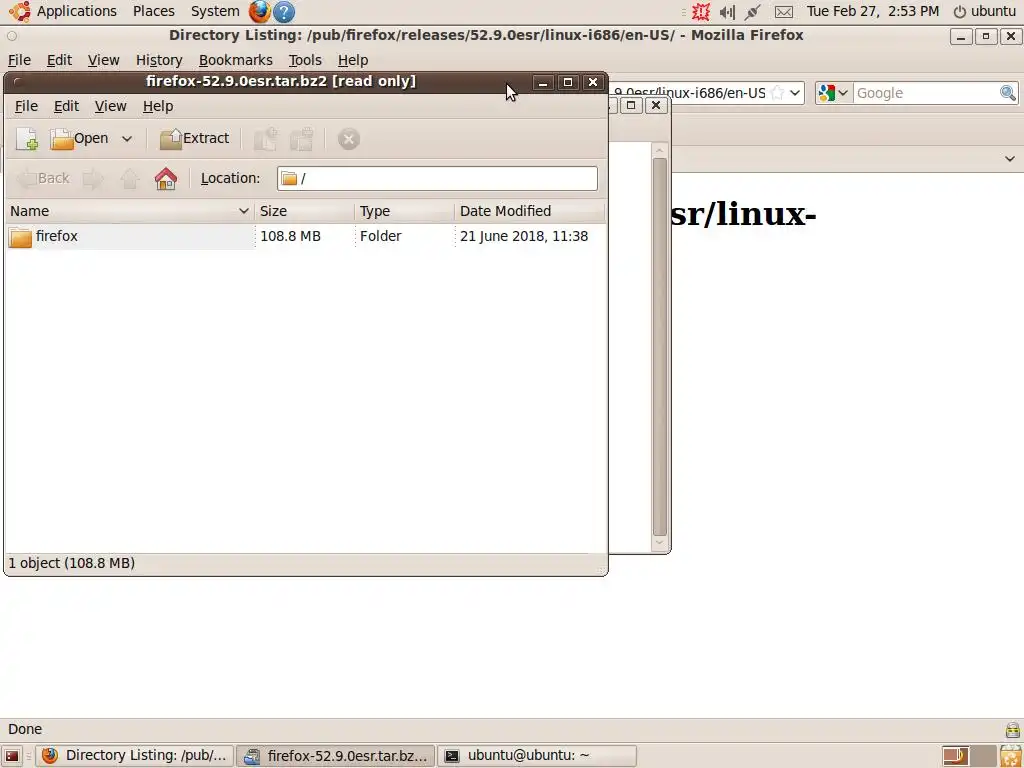Click the new archive icon in toolbar
Image resolution: width=1024 pixels, height=768 pixels.
click(x=27, y=138)
